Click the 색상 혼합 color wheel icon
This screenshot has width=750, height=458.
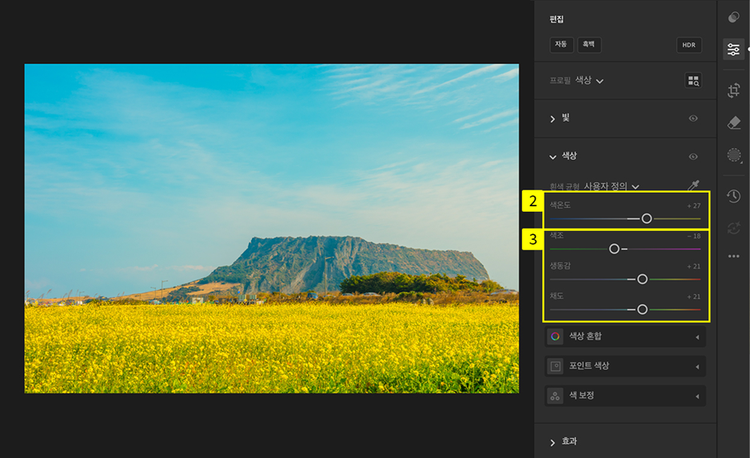point(555,337)
